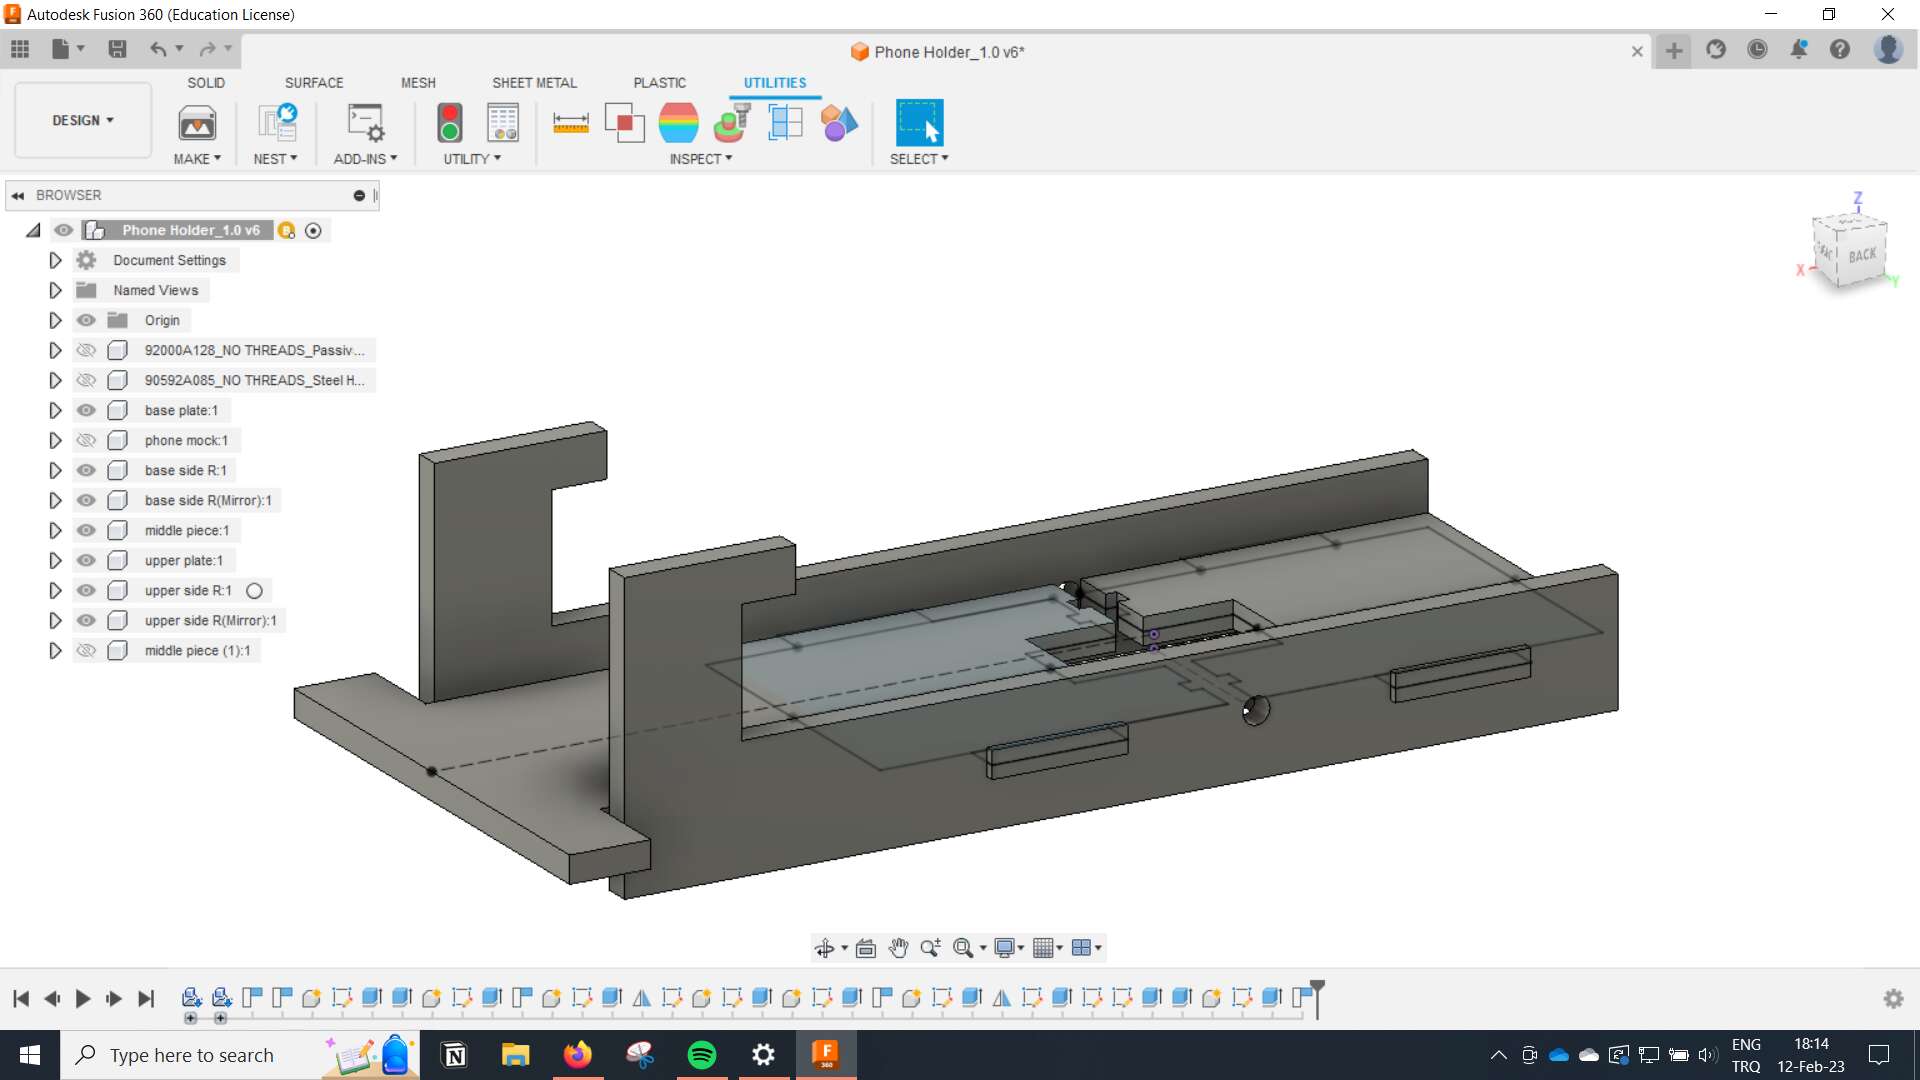Expand the base side R:1 component
The width and height of the screenshot is (1920, 1080).
pos(54,469)
